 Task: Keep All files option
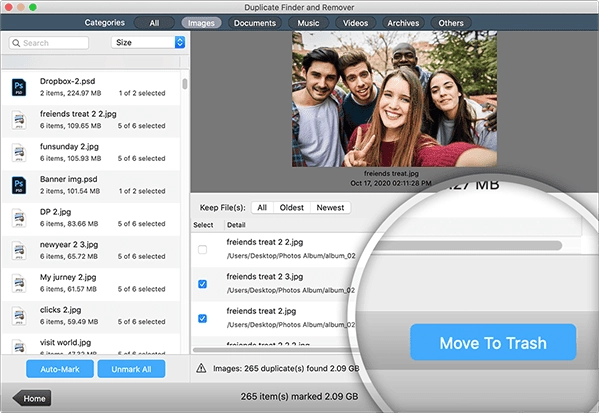pos(262,207)
